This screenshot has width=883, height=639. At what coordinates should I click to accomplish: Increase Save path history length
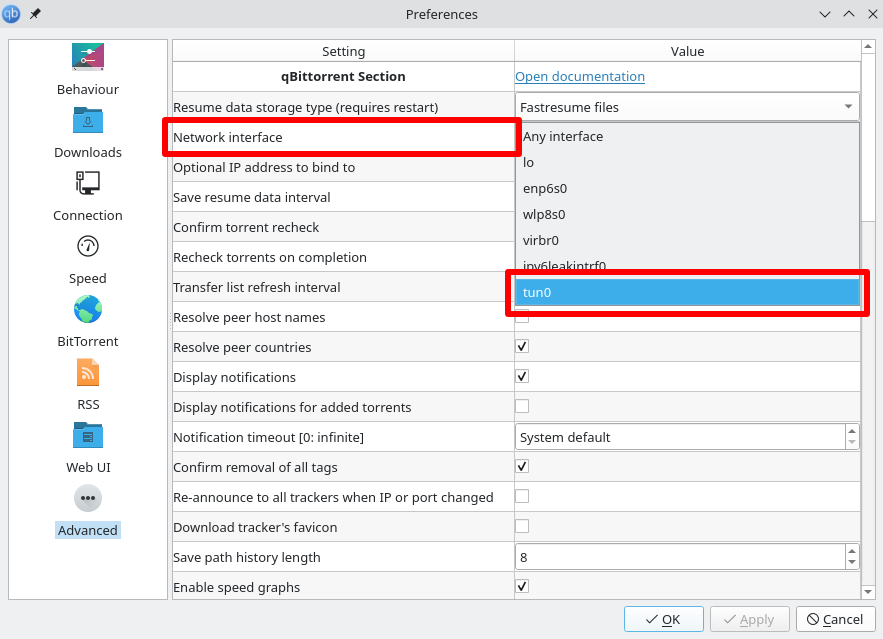(x=852, y=551)
